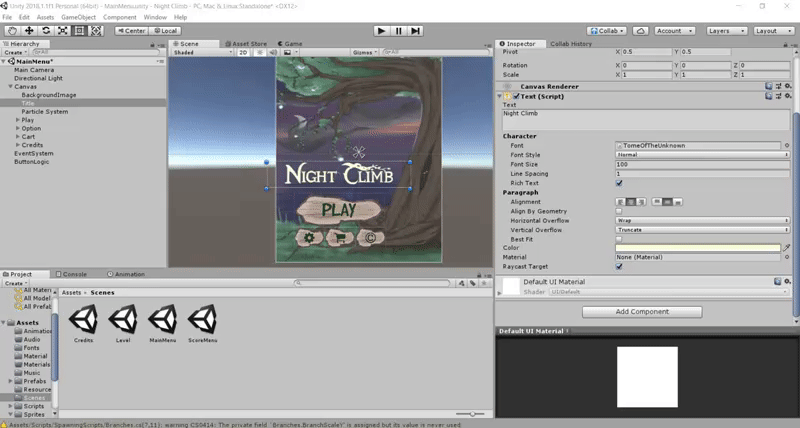Viewport: 800px width, 428px height.
Task: Open Text component settings gear
Action: 788,96
